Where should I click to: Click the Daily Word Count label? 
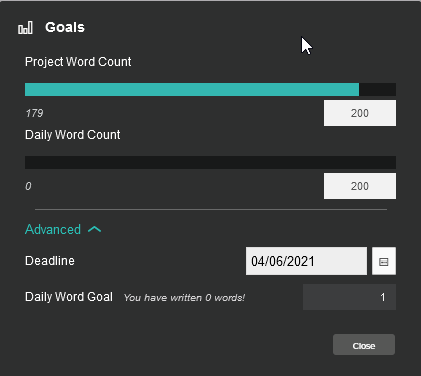[x=73, y=135]
